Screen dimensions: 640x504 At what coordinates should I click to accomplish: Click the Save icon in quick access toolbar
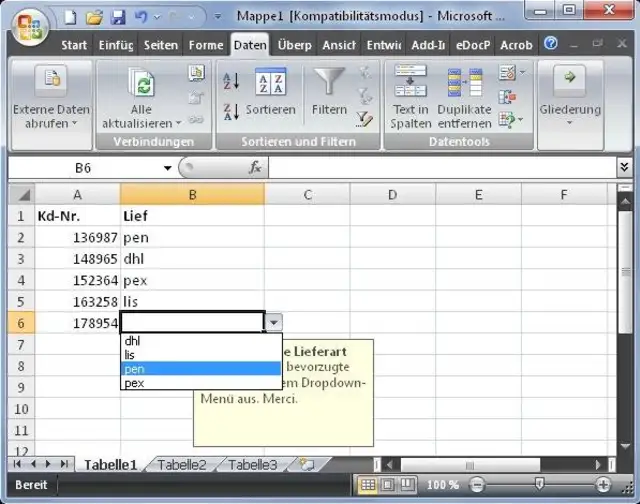pyautogui.click(x=117, y=17)
